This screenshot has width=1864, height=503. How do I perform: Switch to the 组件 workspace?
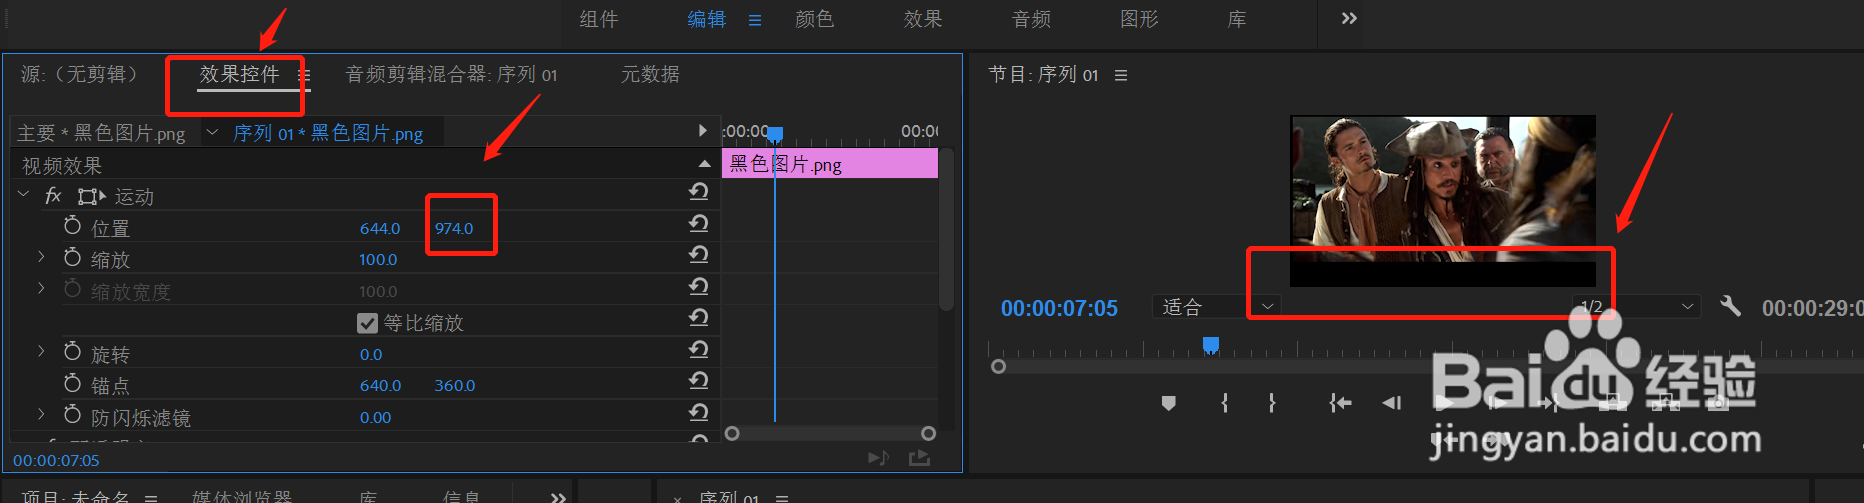599,19
